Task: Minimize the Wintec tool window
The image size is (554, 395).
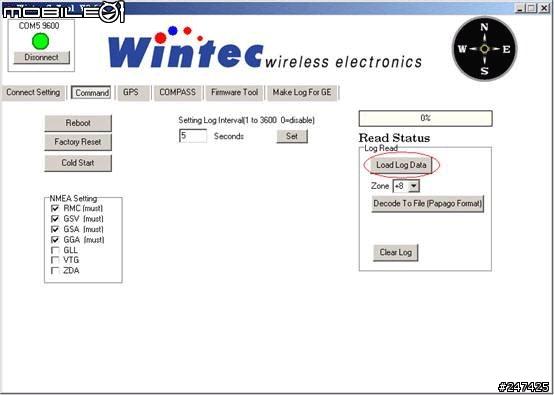Action: click(519, 8)
